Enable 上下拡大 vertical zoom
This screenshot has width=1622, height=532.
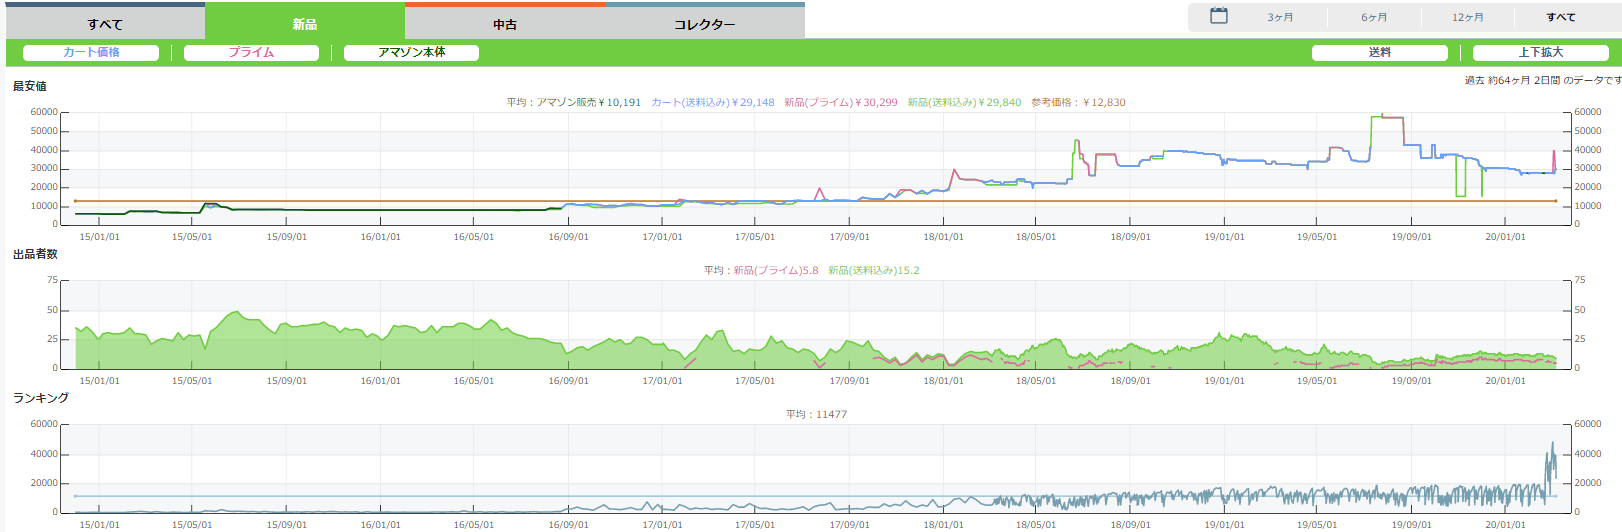coord(1540,53)
